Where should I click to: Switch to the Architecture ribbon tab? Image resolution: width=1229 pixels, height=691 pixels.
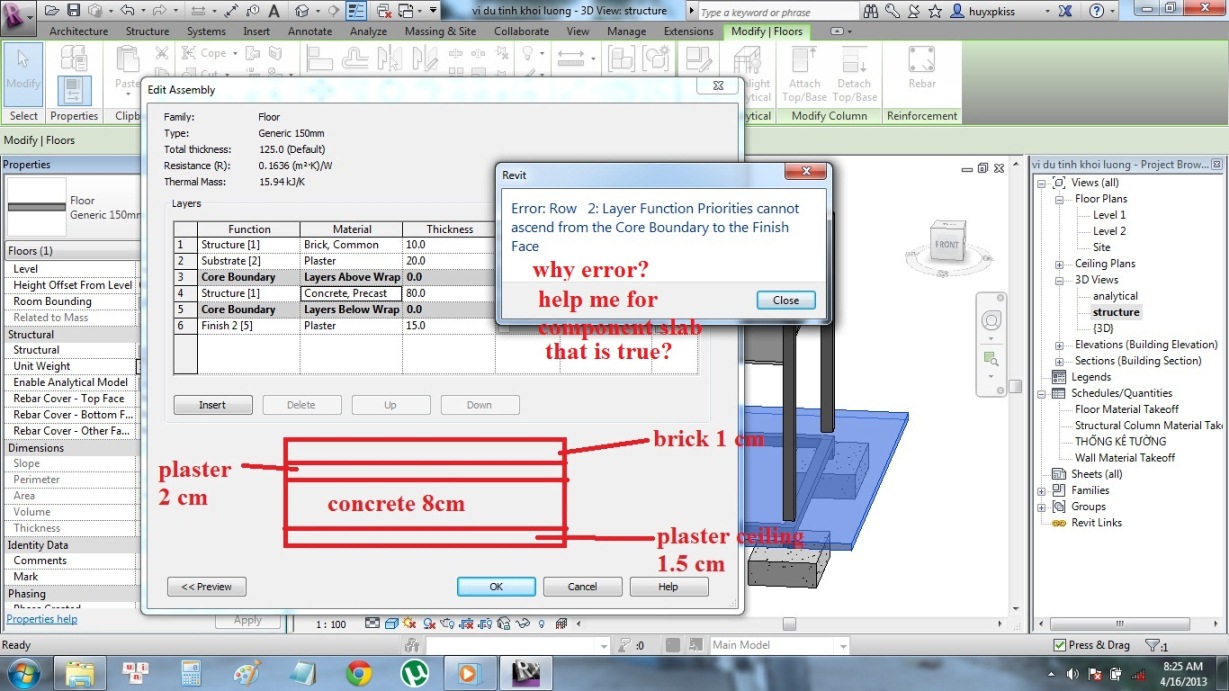78,31
